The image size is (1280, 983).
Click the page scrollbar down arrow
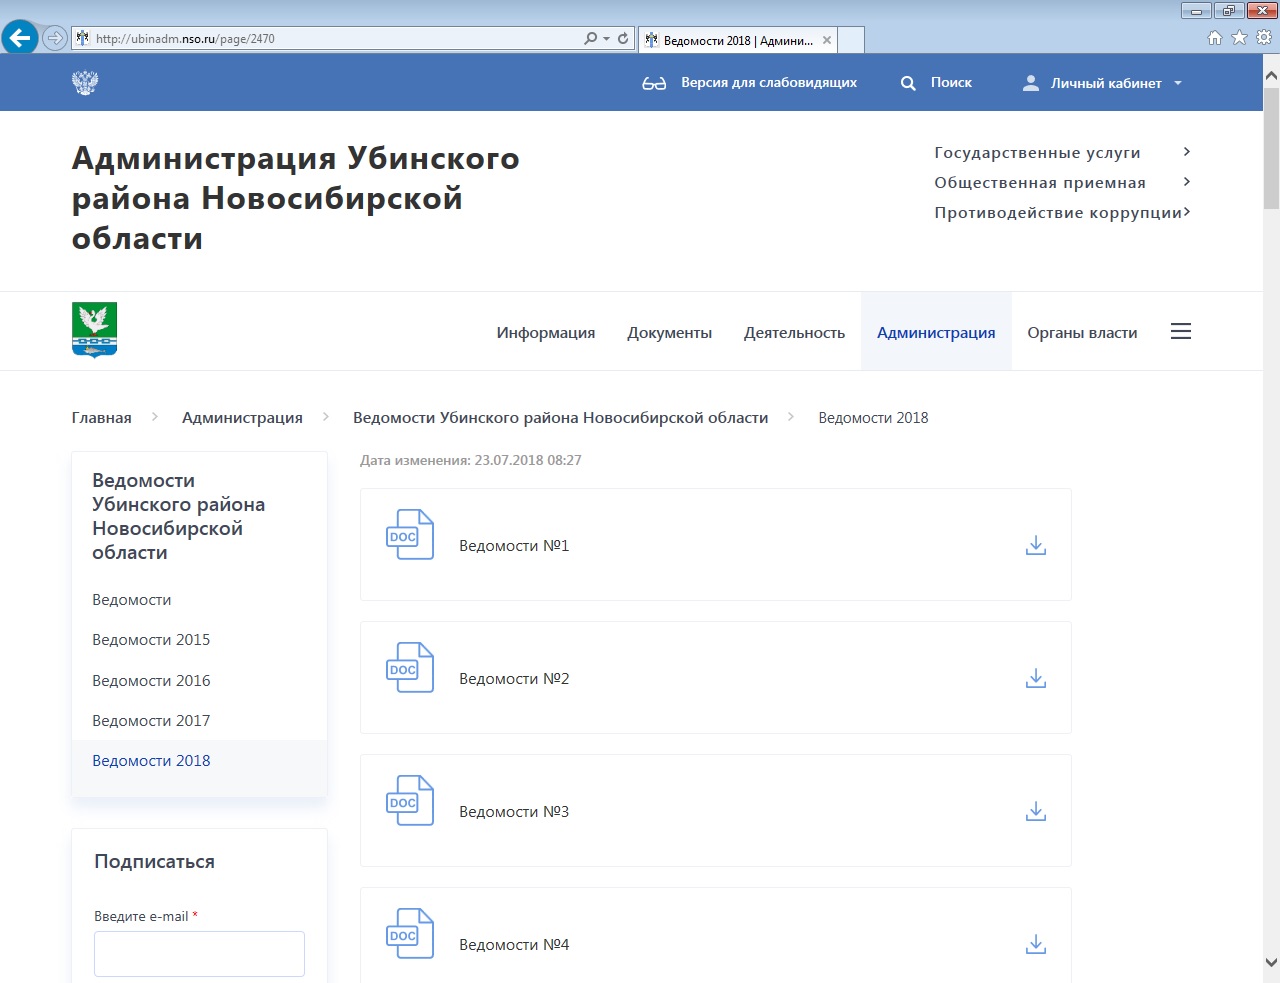(x=1271, y=963)
